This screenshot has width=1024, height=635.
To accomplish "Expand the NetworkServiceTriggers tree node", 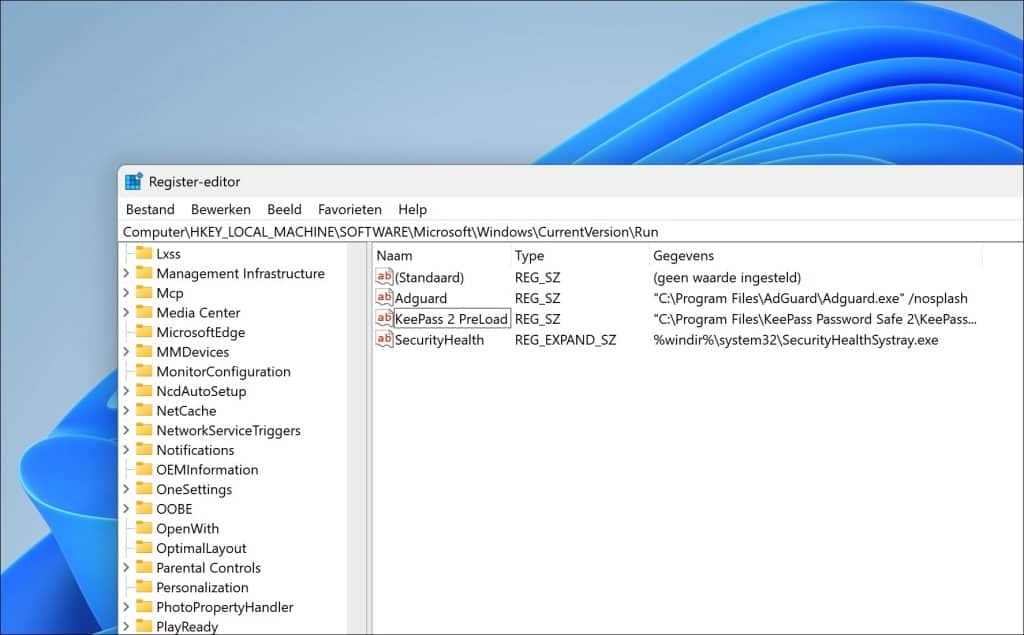I will pyautogui.click(x=124, y=430).
